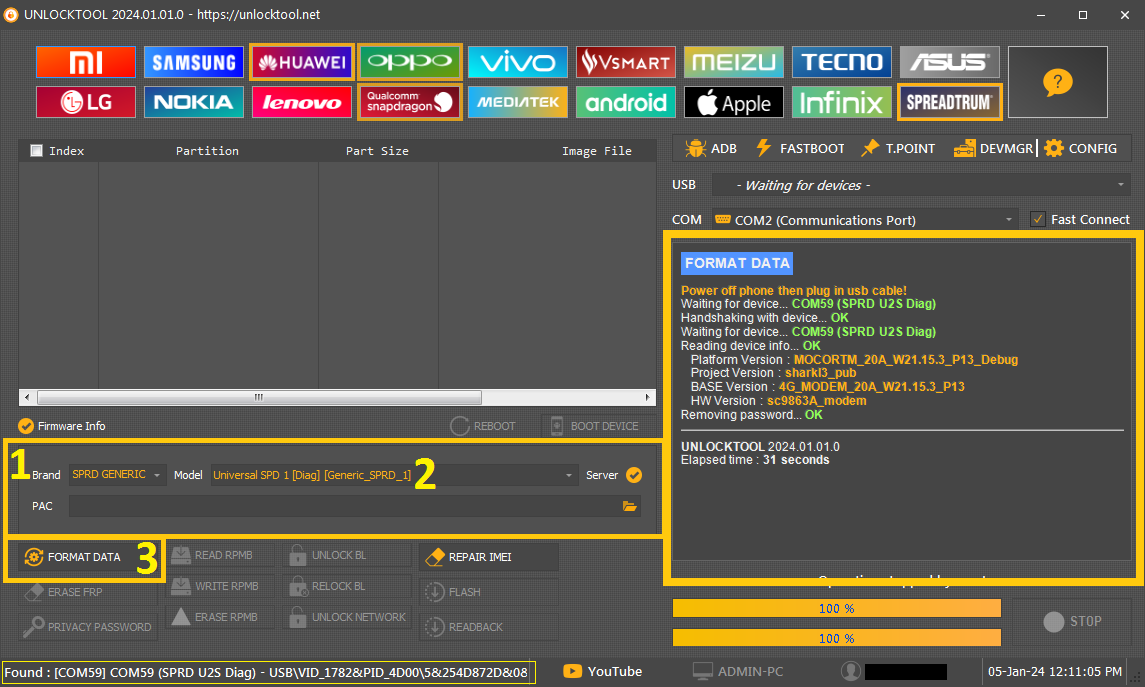Click the REBOOT button
This screenshot has height=687, width=1145.
483,426
